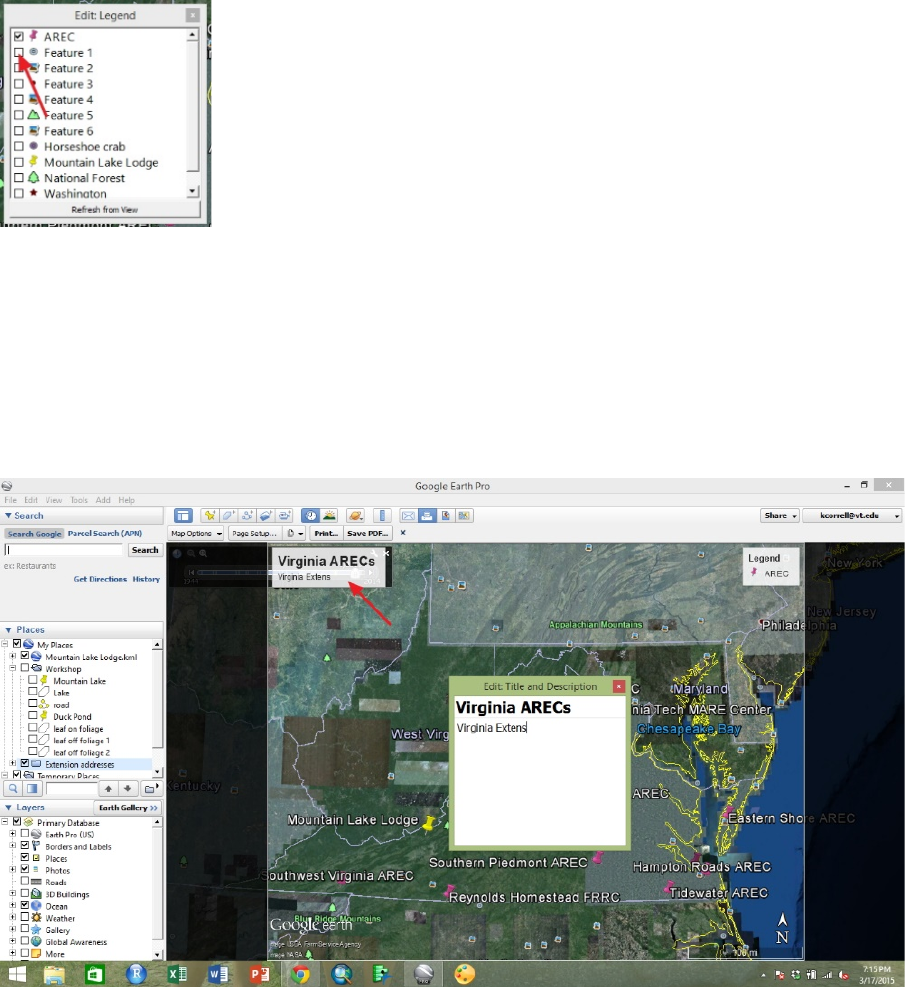Click the Email envelope toolbar icon
This screenshot has height=987, width=905.
coord(408,516)
